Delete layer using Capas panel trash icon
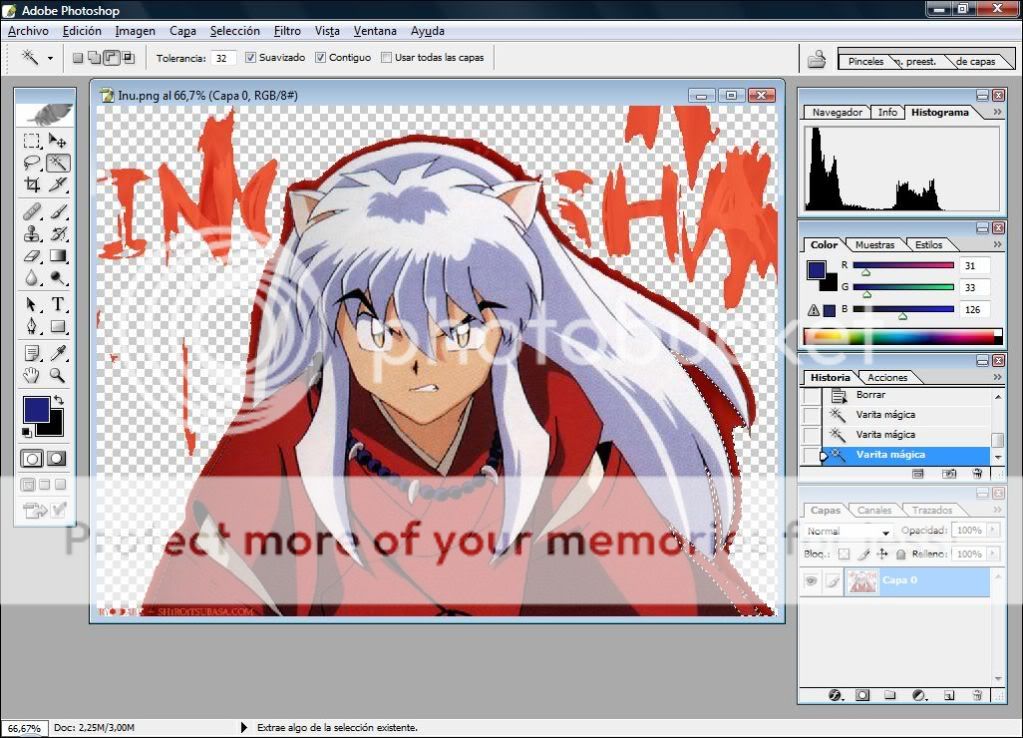The height and width of the screenshot is (738, 1023). click(x=975, y=695)
